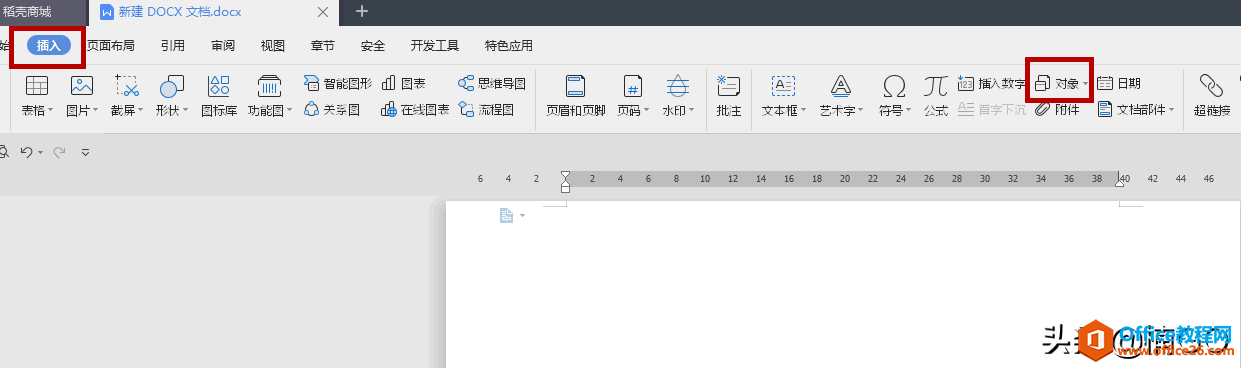Insert a Chart (图表)
Image resolution: width=1241 pixels, height=368 pixels.
pyautogui.click(x=403, y=84)
